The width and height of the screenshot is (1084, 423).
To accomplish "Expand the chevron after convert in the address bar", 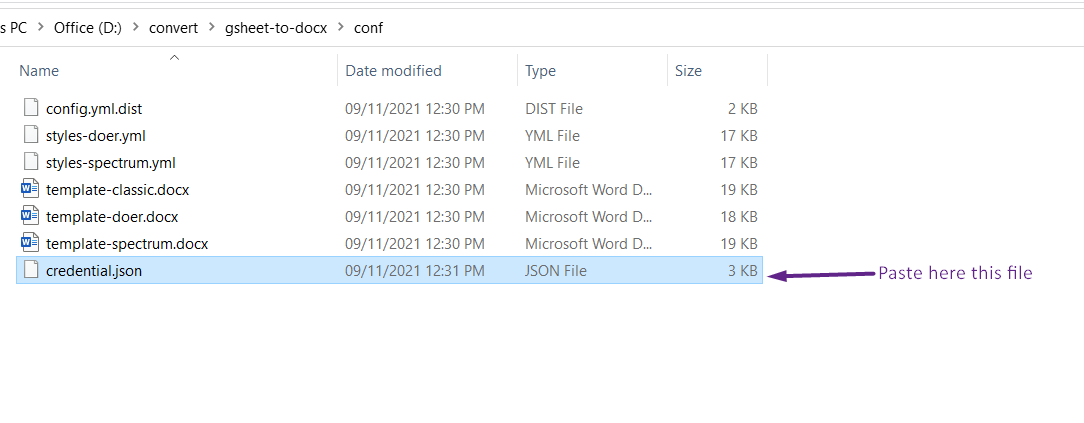I will (211, 28).
